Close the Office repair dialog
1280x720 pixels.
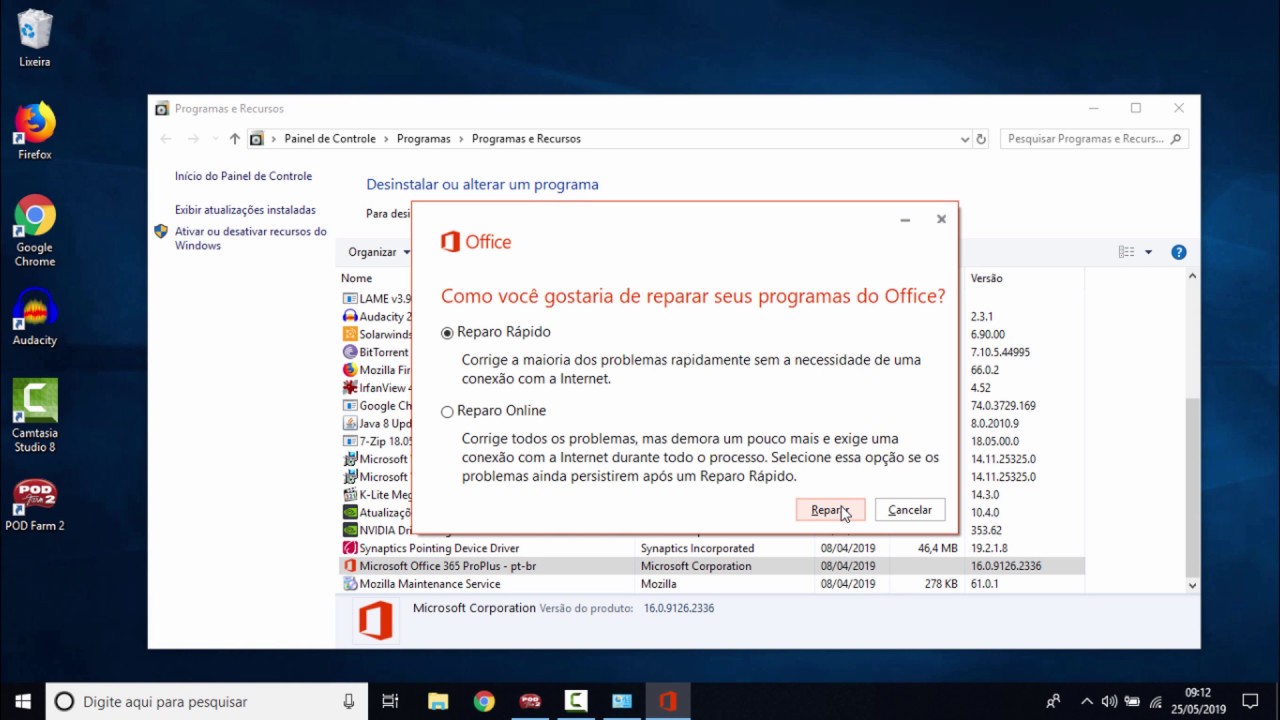[x=941, y=220]
